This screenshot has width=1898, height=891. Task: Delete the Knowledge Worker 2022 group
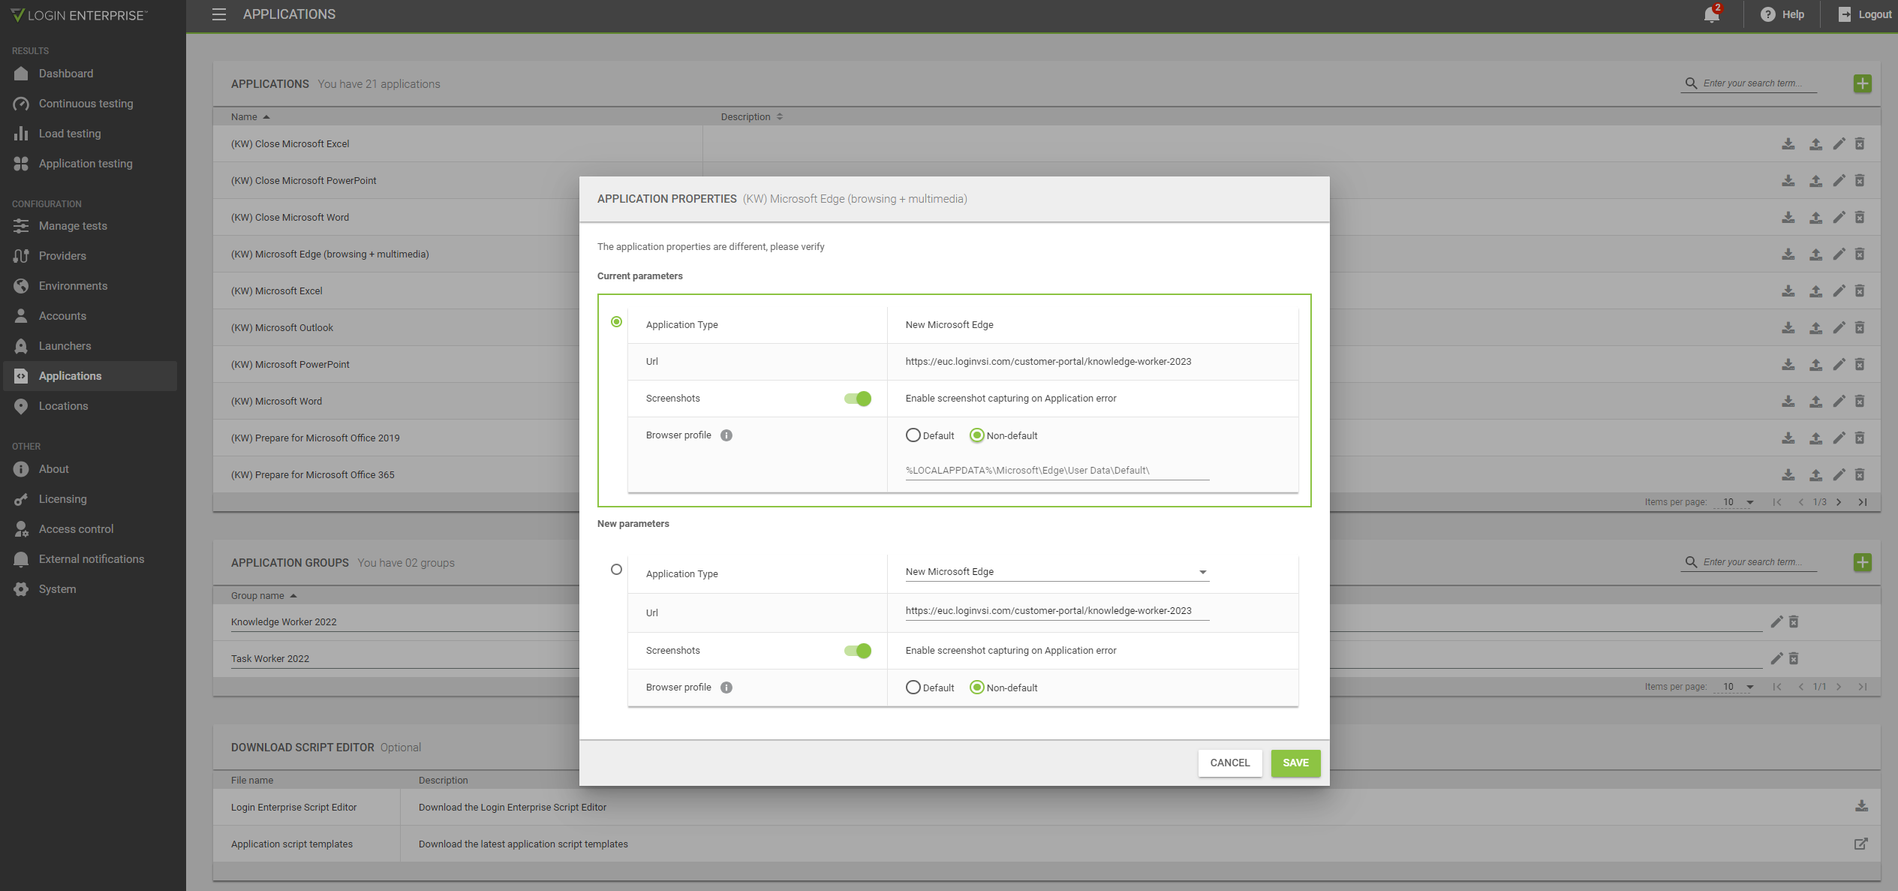pos(1794,622)
